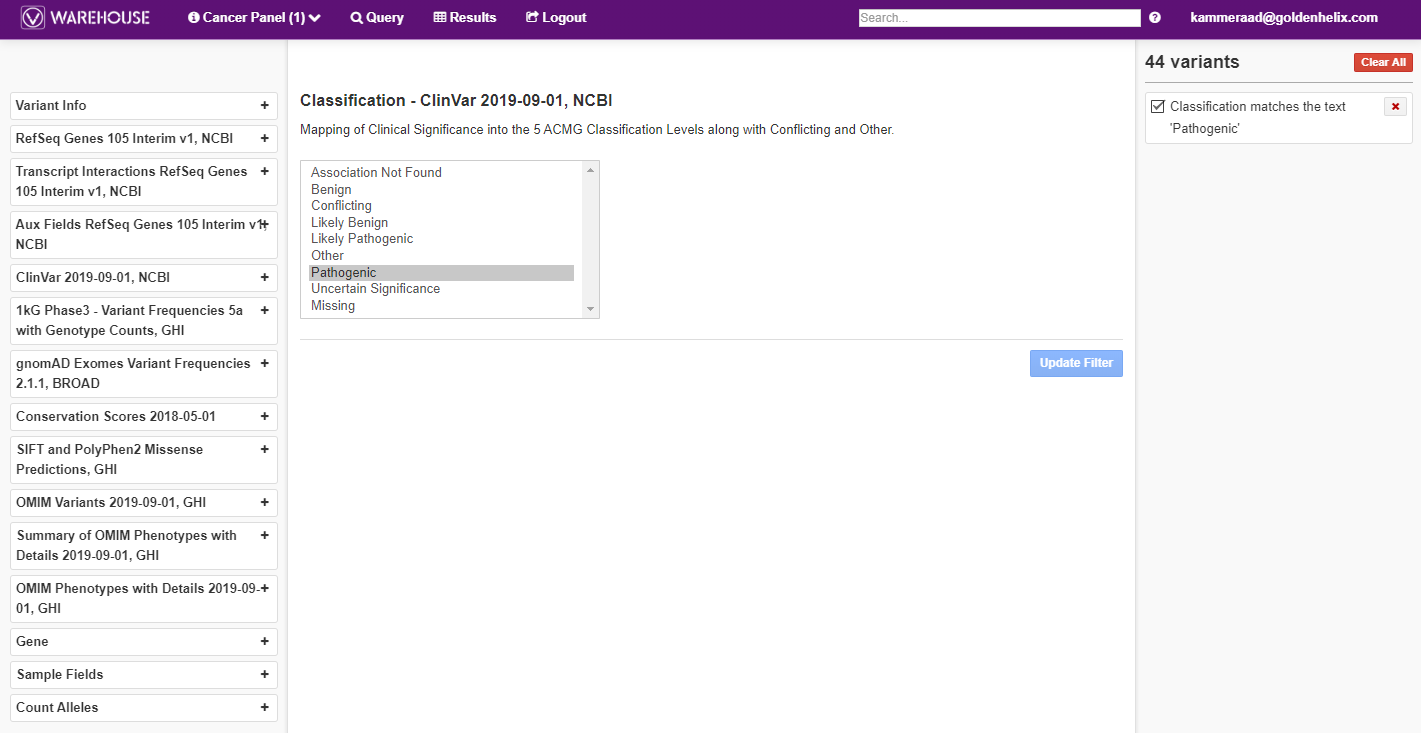Switch to the Results view
1421x733 pixels.
(x=465, y=17)
